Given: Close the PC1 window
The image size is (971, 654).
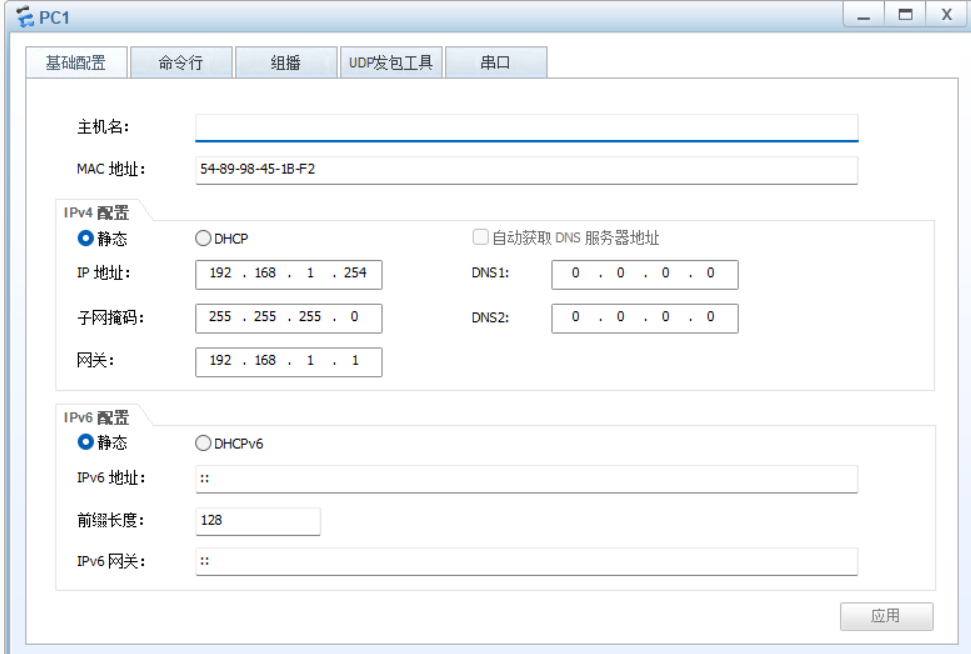Looking at the screenshot, I should click(x=947, y=14).
